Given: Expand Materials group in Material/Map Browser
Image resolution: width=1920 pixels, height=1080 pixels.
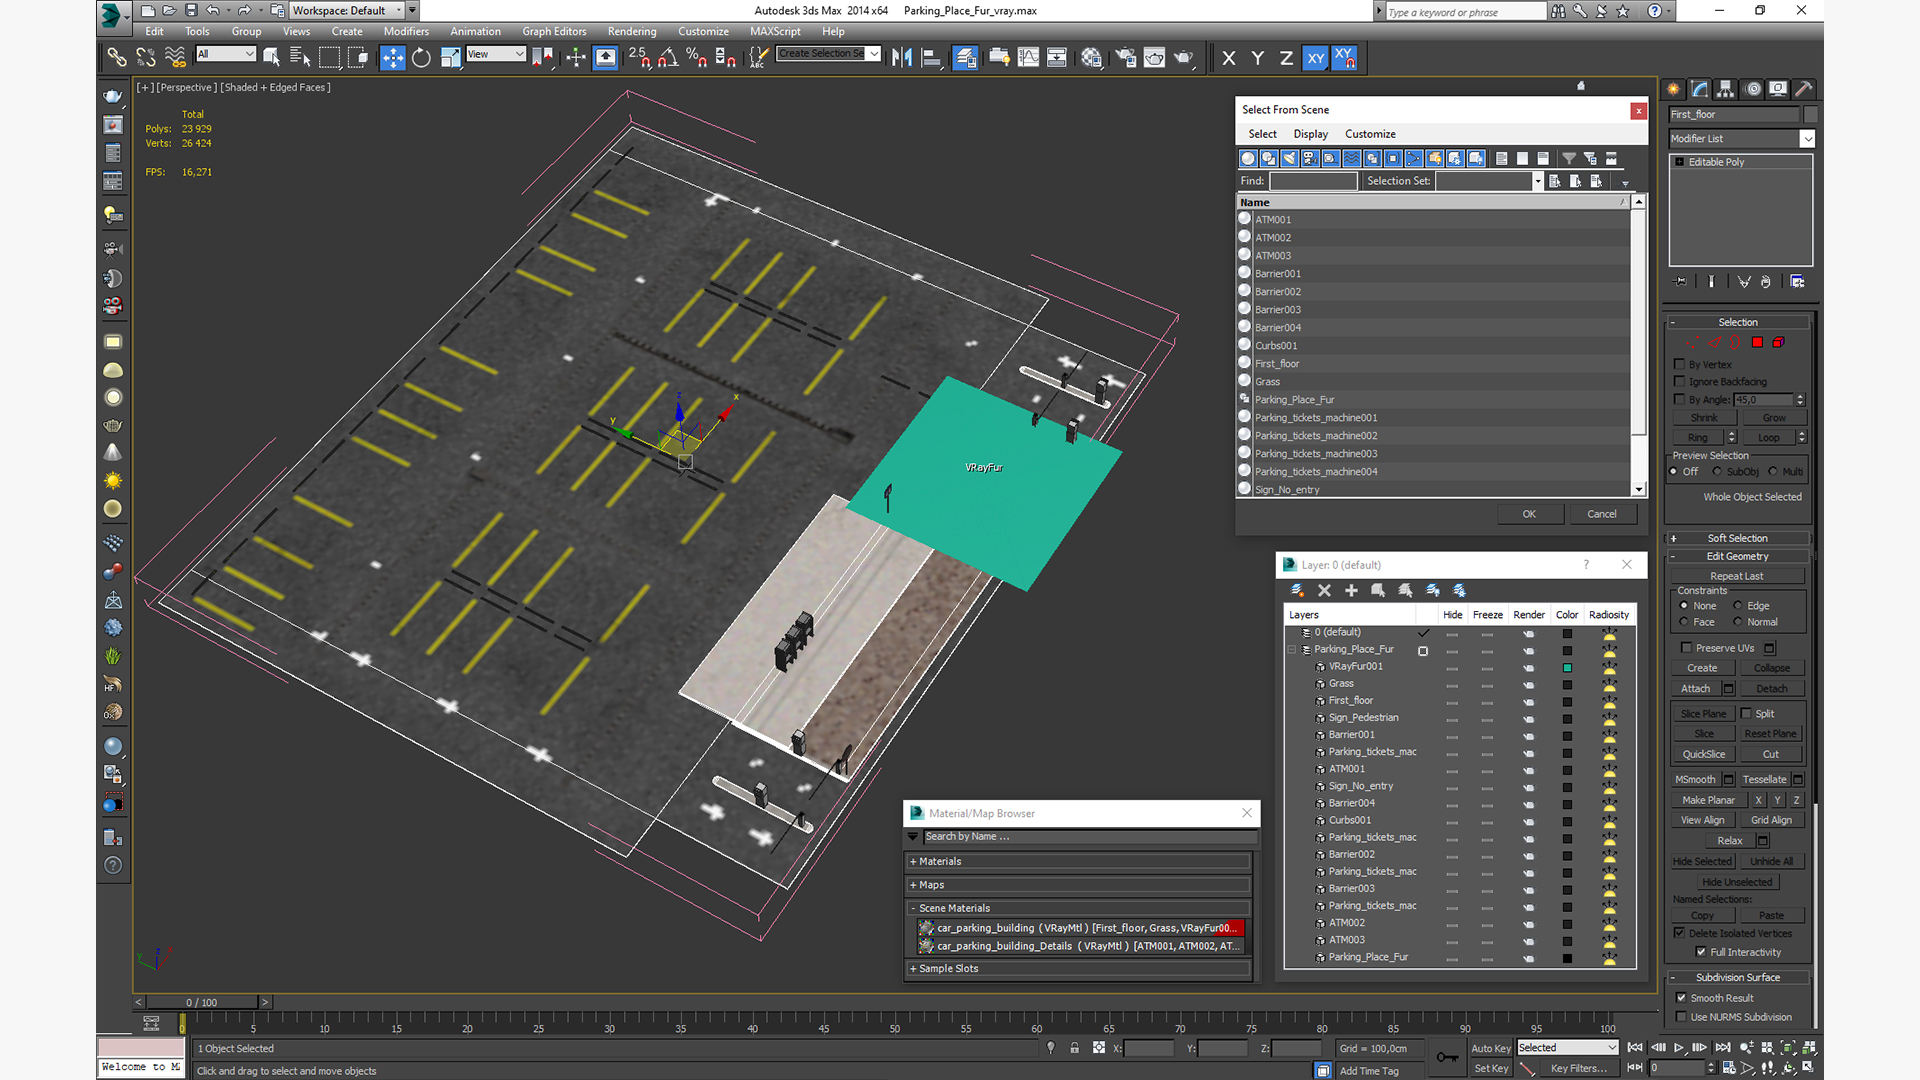Looking at the screenshot, I should (x=1078, y=861).
